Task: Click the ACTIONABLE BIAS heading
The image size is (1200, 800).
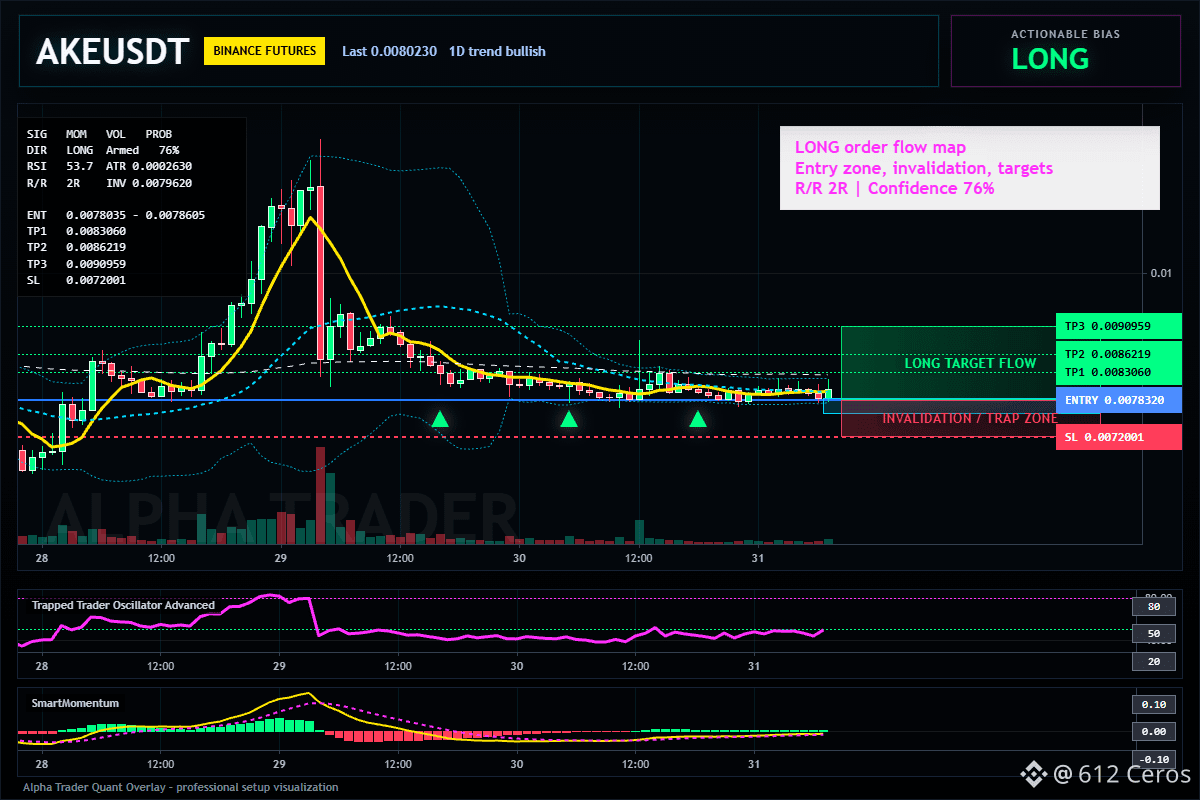Action: 1065,34
